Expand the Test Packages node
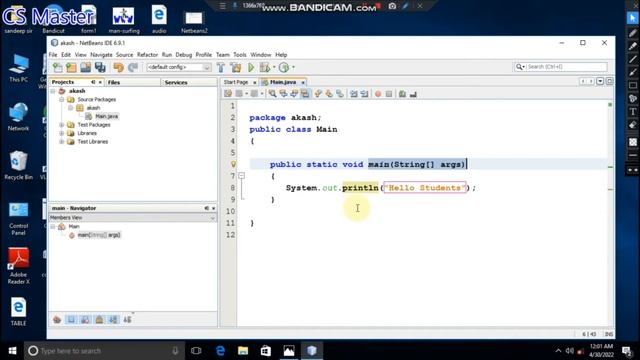The image size is (640, 360). [62, 125]
